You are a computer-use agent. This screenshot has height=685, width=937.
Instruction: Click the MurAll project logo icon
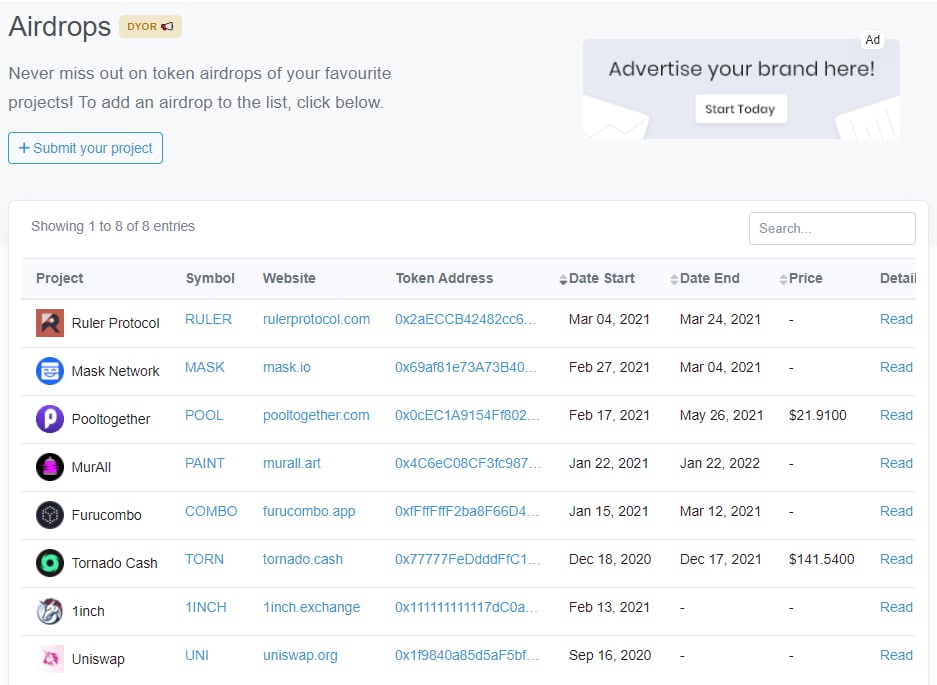click(x=50, y=467)
